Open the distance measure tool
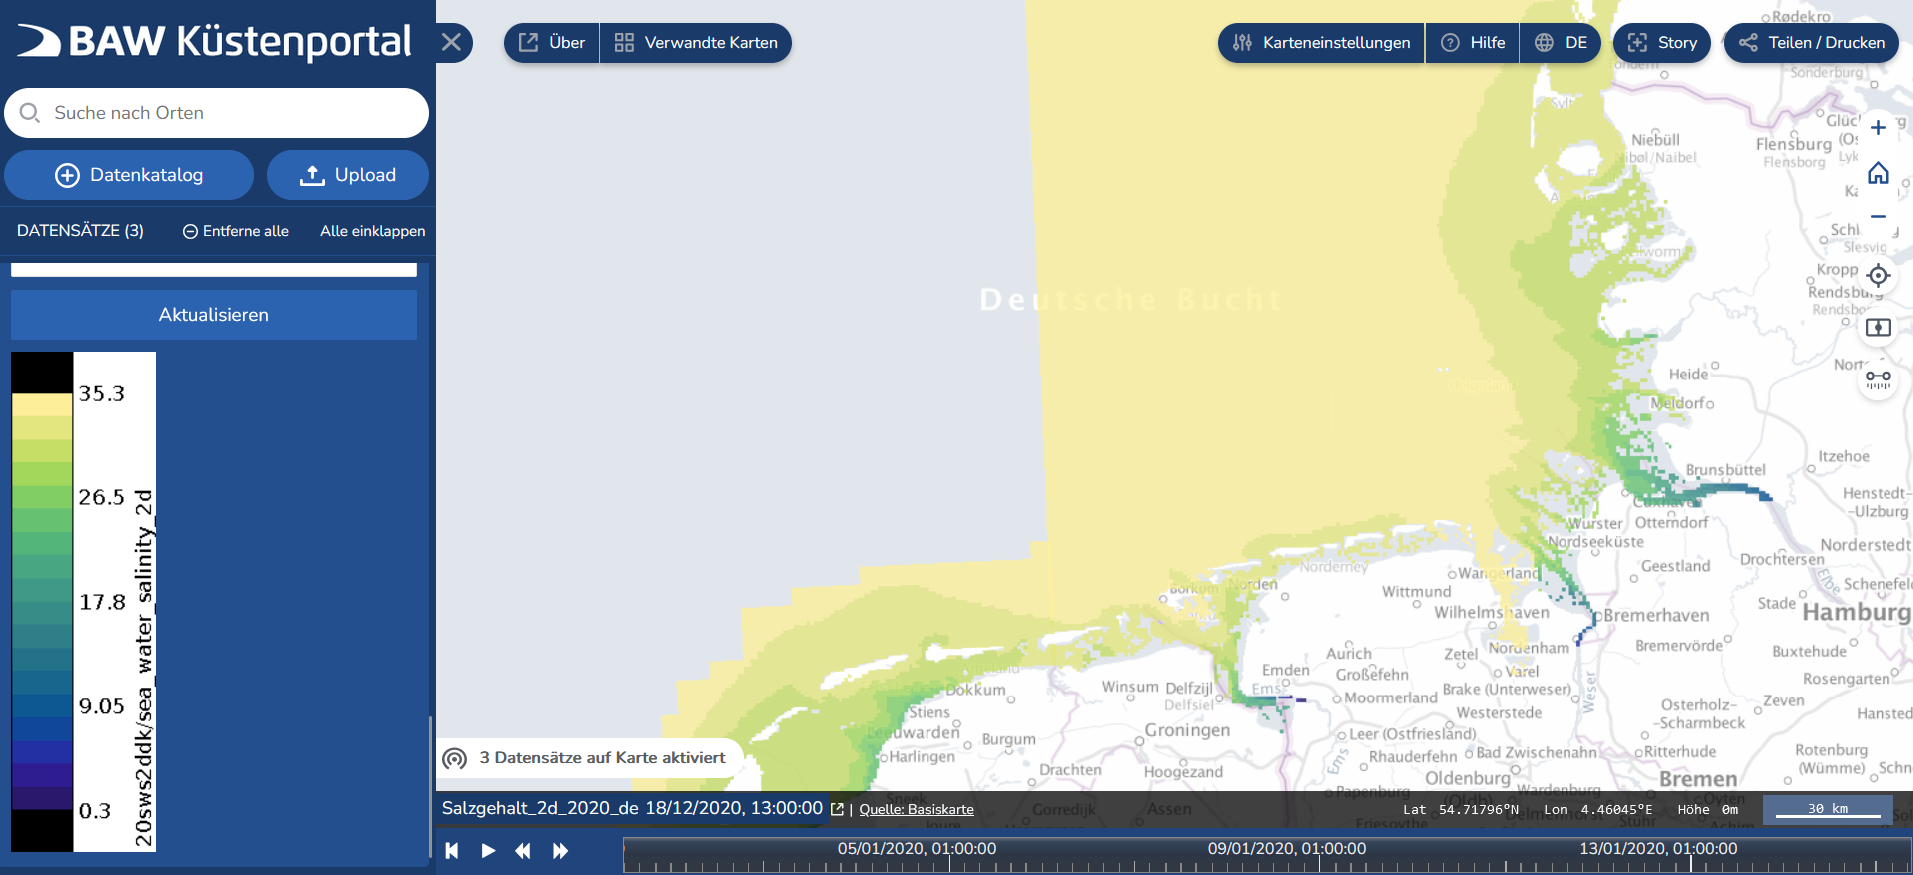This screenshot has height=875, width=1913. tap(1878, 378)
